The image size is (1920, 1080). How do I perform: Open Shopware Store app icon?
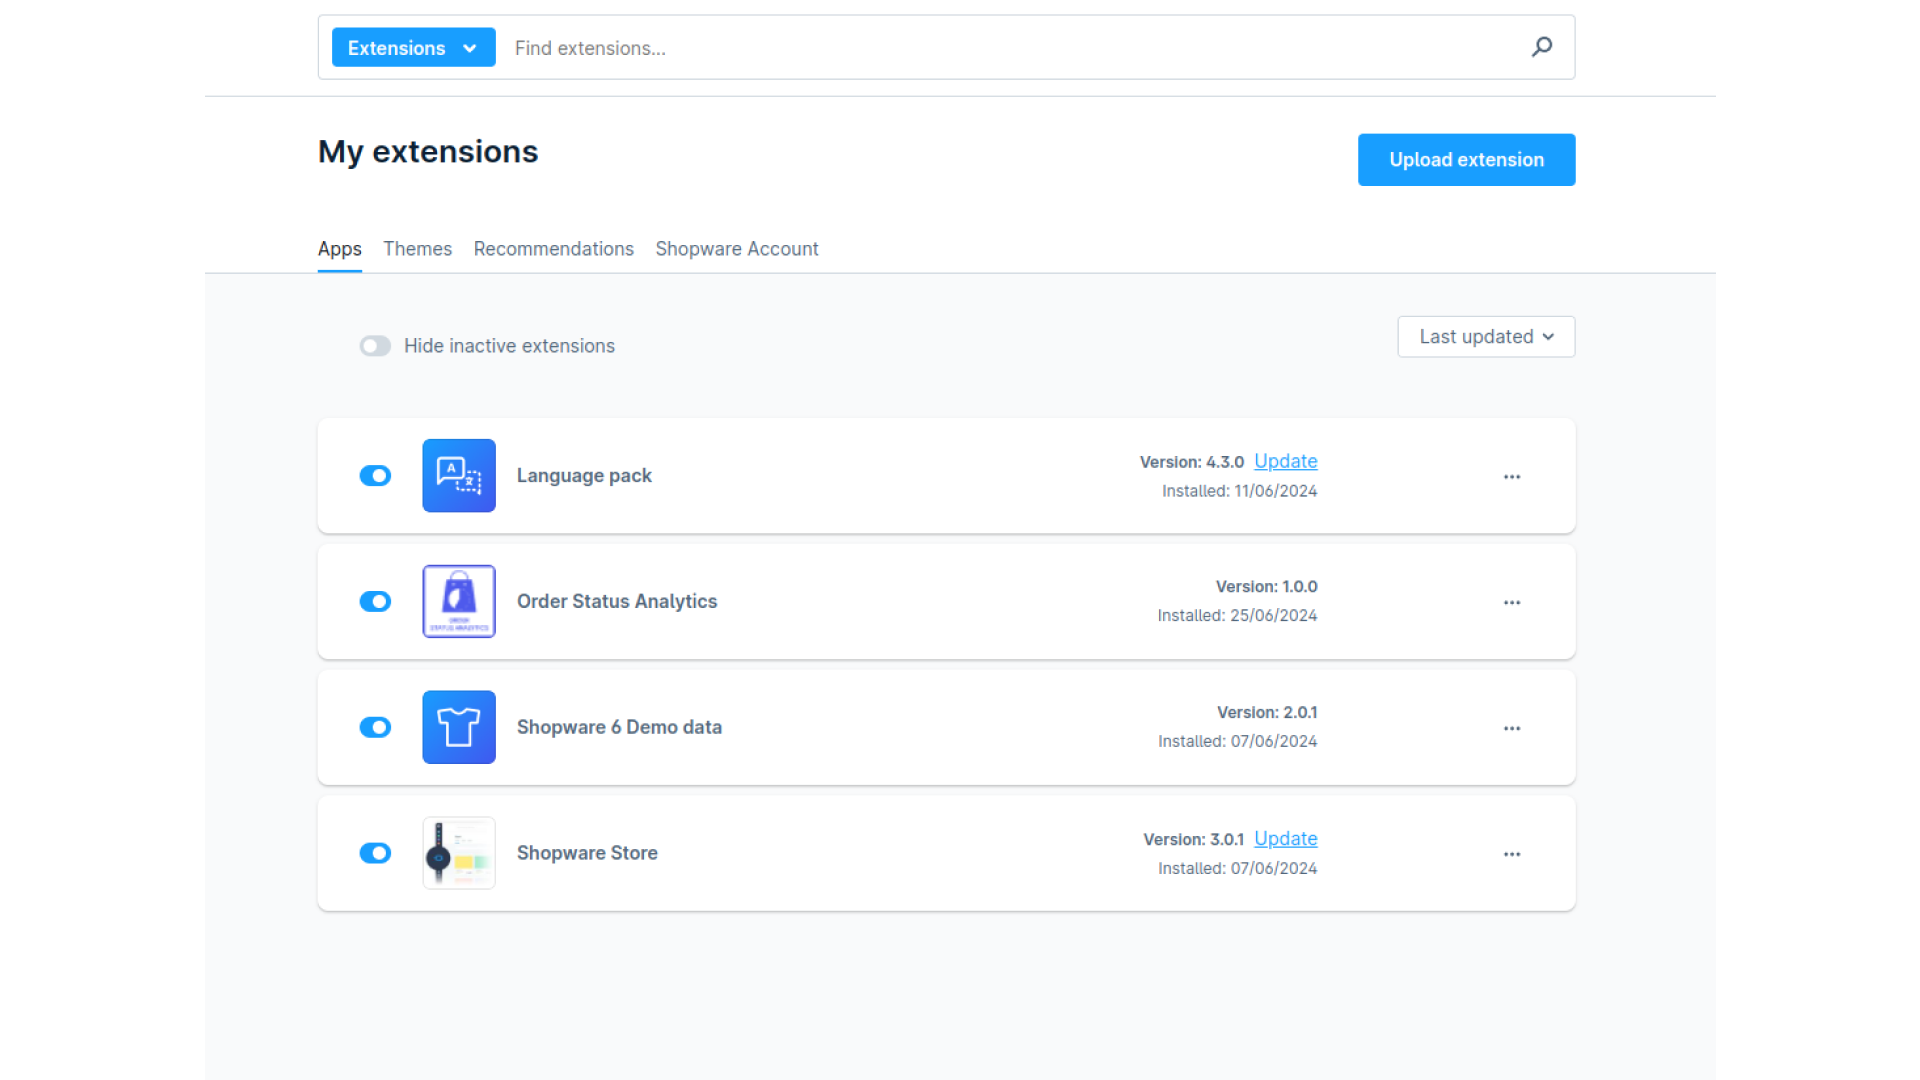click(x=459, y=854)
